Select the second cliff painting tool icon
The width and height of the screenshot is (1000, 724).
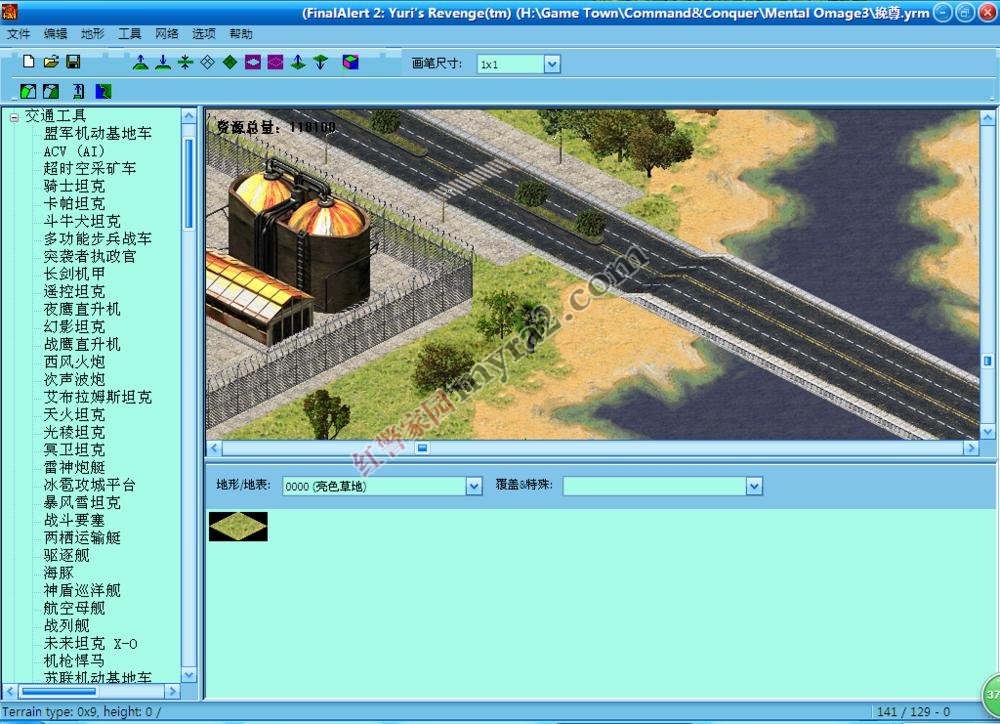pos(51,91)
